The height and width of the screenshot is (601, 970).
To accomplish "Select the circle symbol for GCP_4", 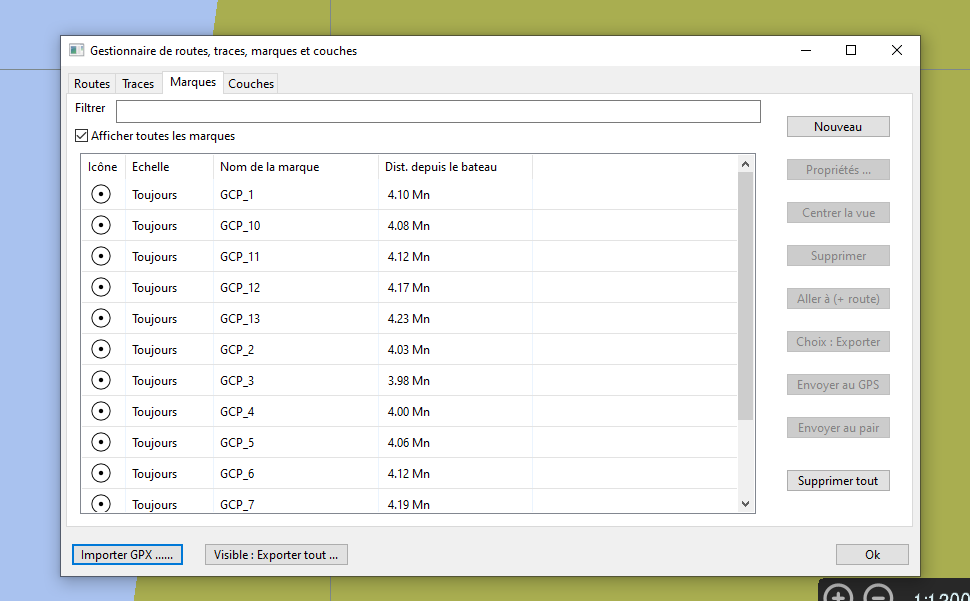I will click(100, 410).
